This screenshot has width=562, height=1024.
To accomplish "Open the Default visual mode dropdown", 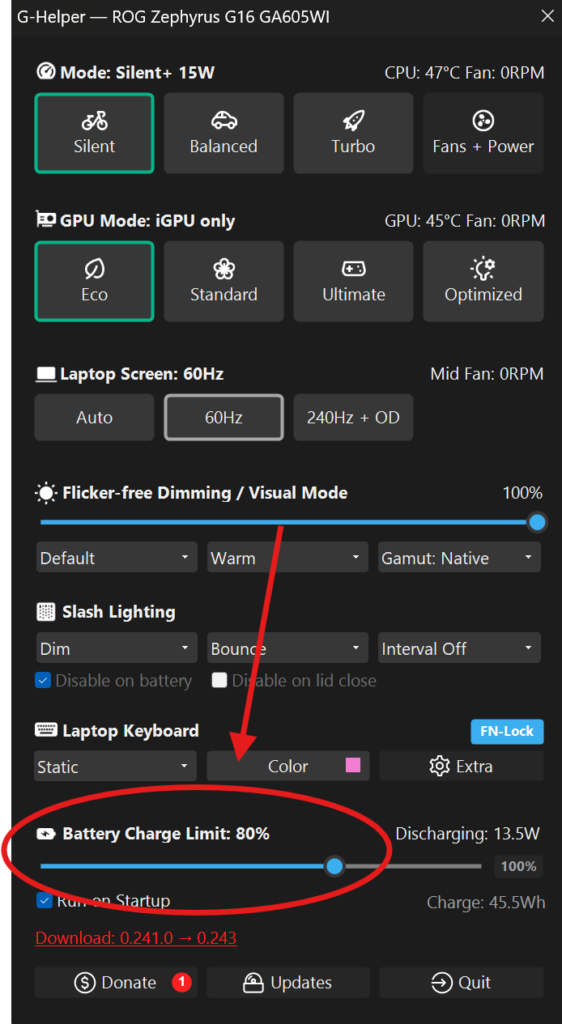I will [x=116, y=558].
